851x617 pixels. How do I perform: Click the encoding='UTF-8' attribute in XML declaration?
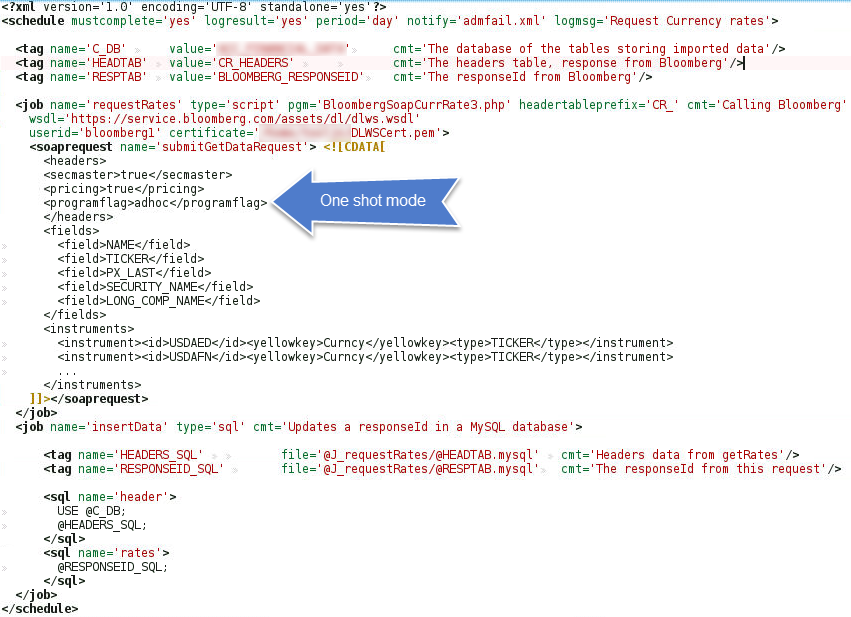(x=196, y=7)
